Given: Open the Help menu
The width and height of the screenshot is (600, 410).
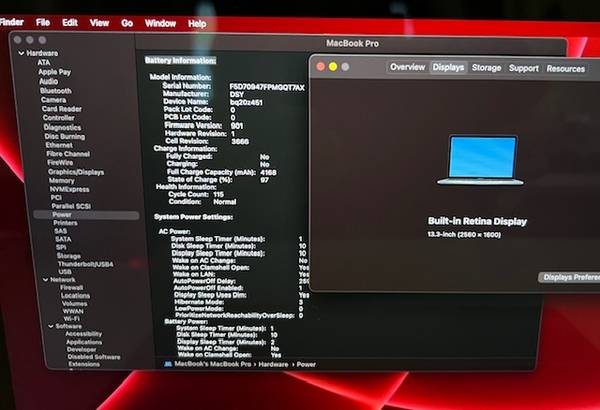Looking at the screenshot, I should 197,24.
